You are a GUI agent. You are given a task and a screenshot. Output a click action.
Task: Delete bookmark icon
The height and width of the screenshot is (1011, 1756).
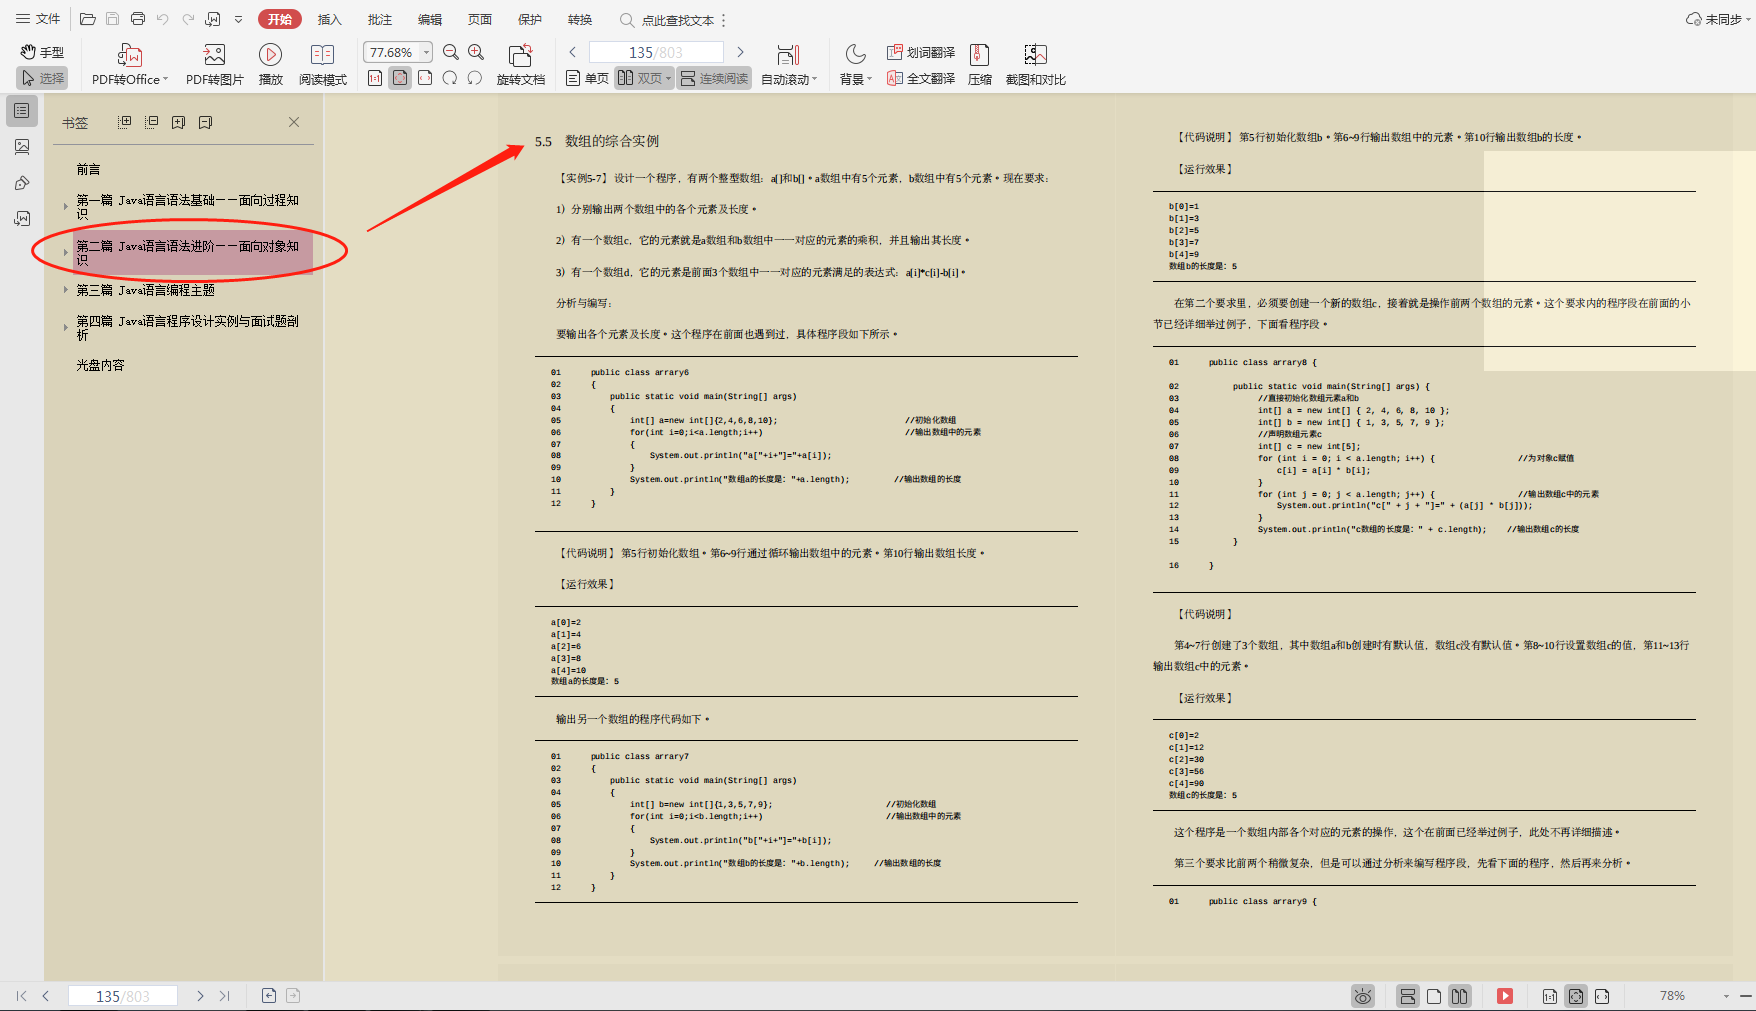(206, 122)
